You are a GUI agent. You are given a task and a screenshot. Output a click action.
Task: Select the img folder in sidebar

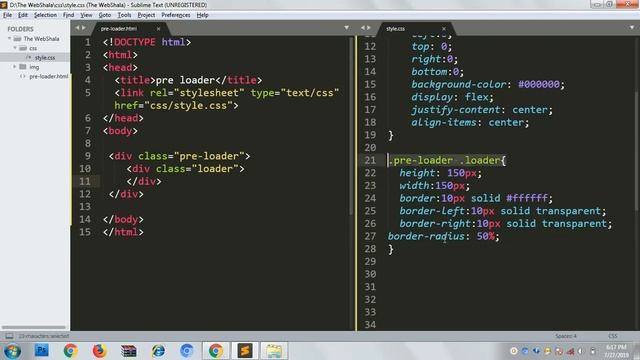pyautogui.click(x=34, y=67)
